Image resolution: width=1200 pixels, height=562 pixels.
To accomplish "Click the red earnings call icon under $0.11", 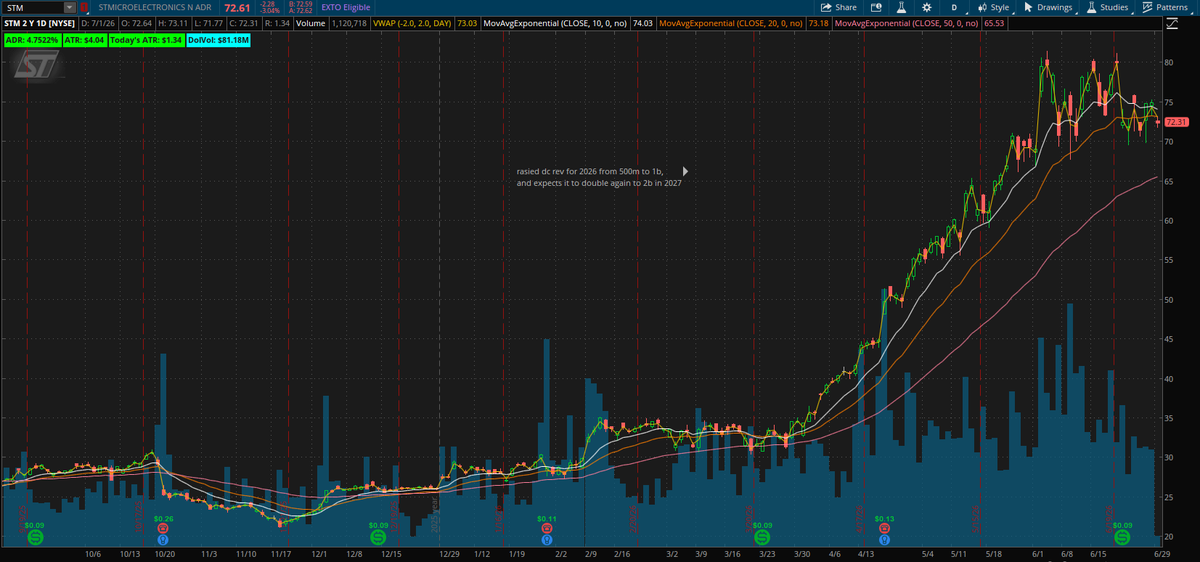I will click(x=547, y=528).
